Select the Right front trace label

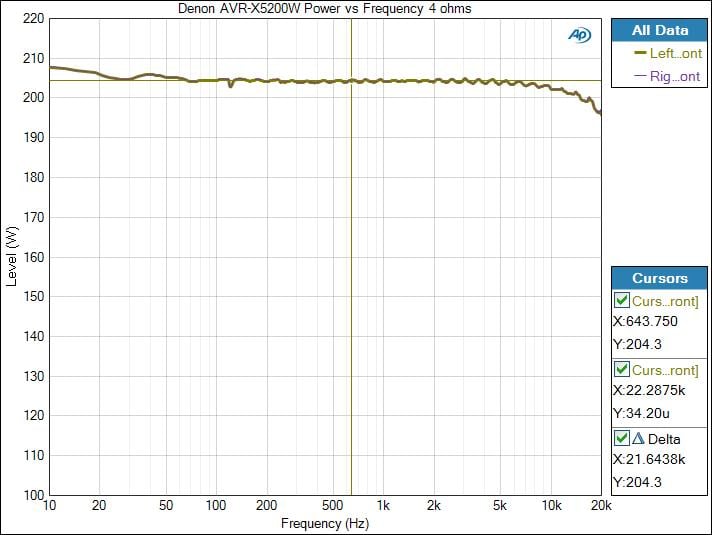coord(675,76)
